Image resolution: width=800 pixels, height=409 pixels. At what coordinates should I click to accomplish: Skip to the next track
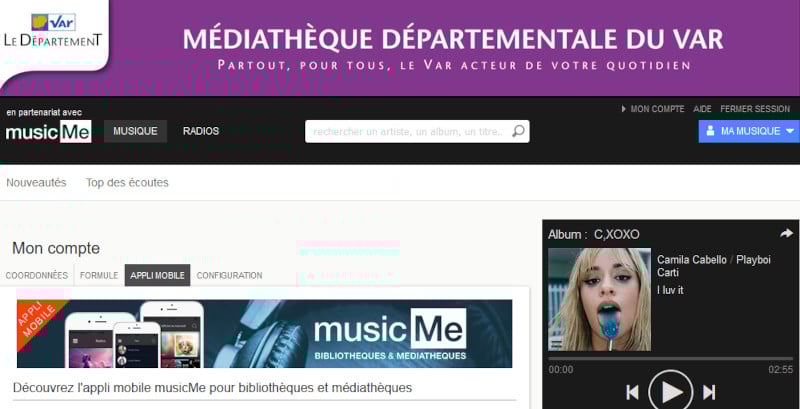click(x=709, y=392)
